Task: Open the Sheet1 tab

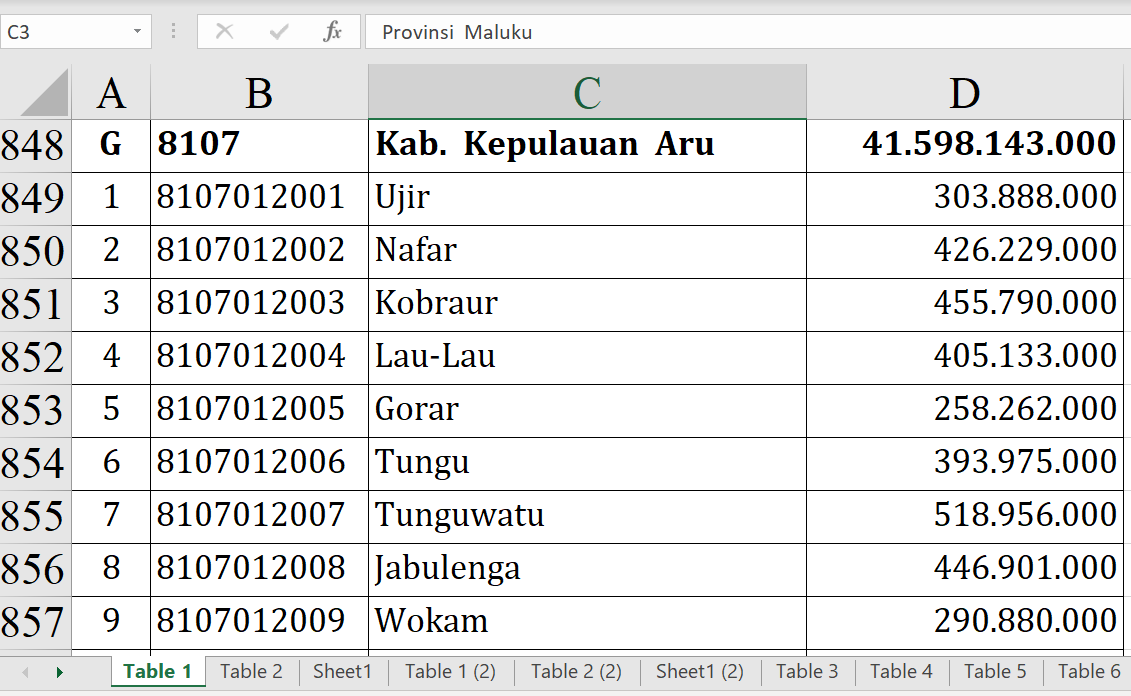Action: point(342,671)
